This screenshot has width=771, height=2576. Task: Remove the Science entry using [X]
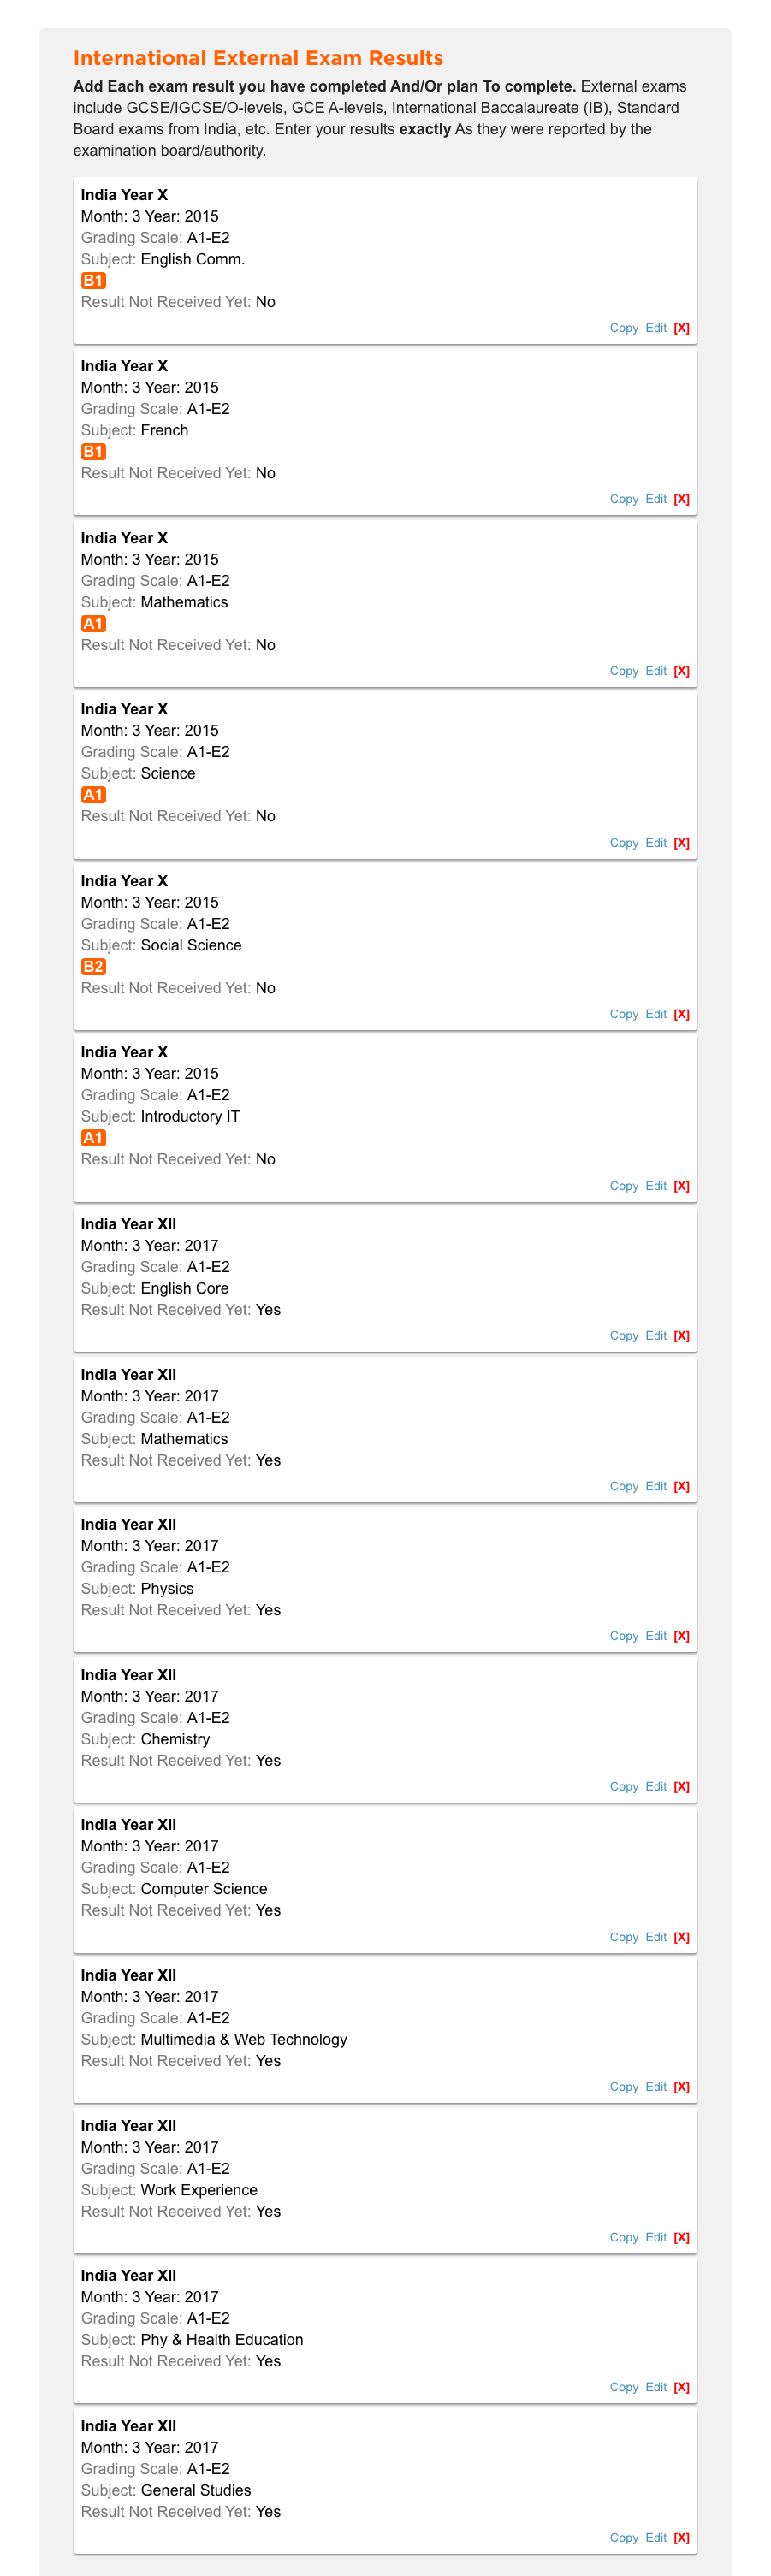681,843
